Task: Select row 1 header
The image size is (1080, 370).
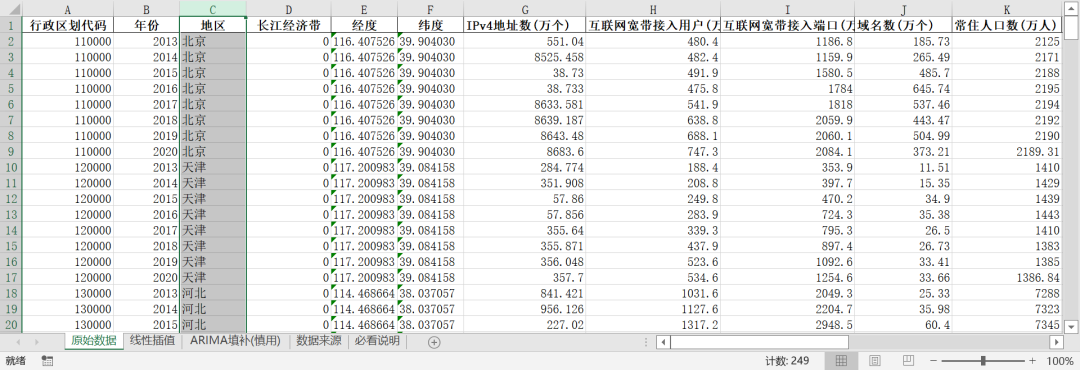Action: click(x=11, y=25)
